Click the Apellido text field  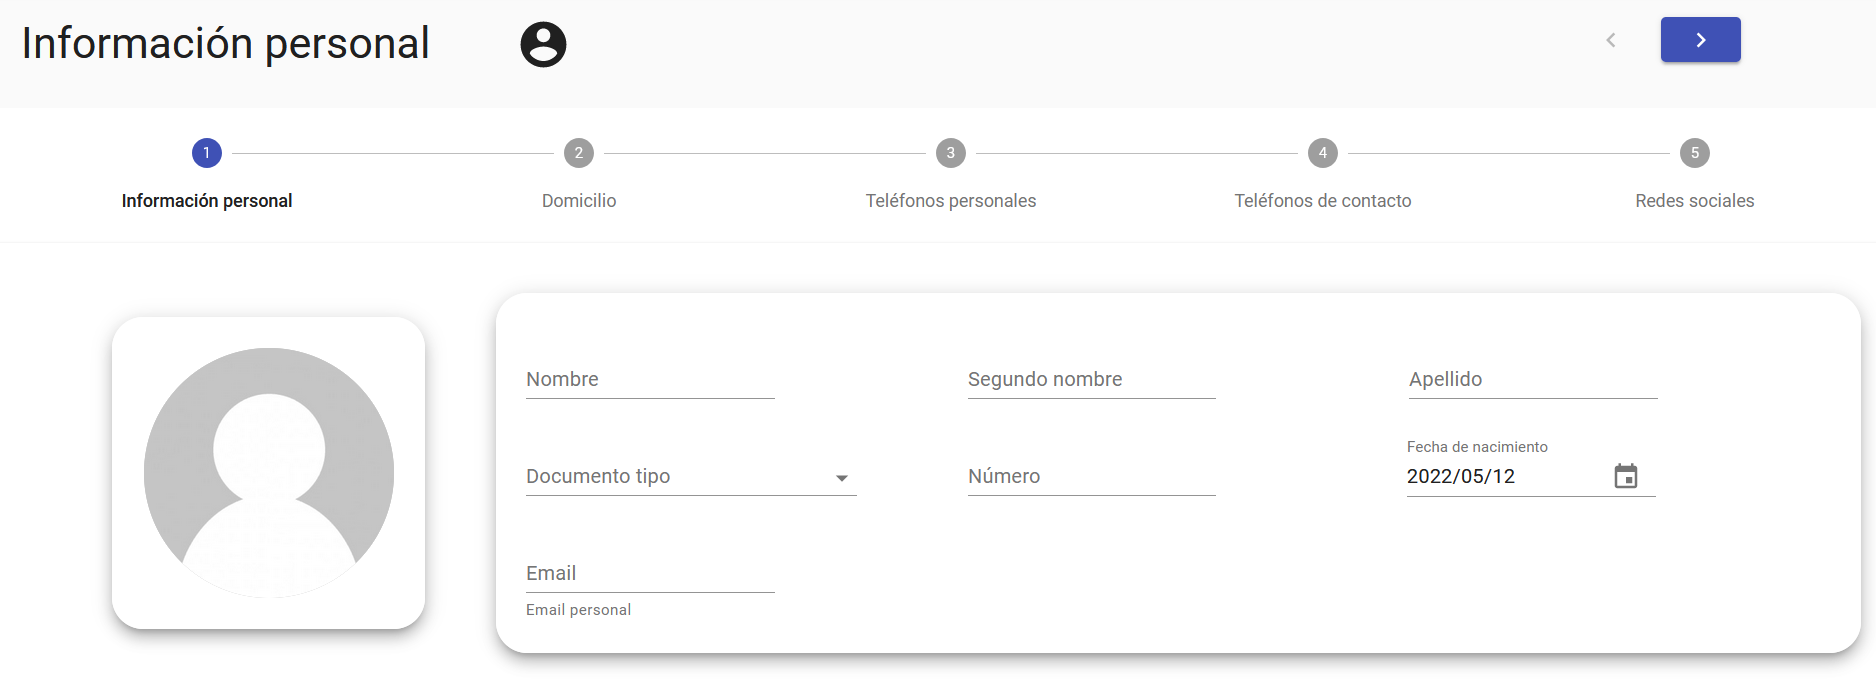point(1532,380)
